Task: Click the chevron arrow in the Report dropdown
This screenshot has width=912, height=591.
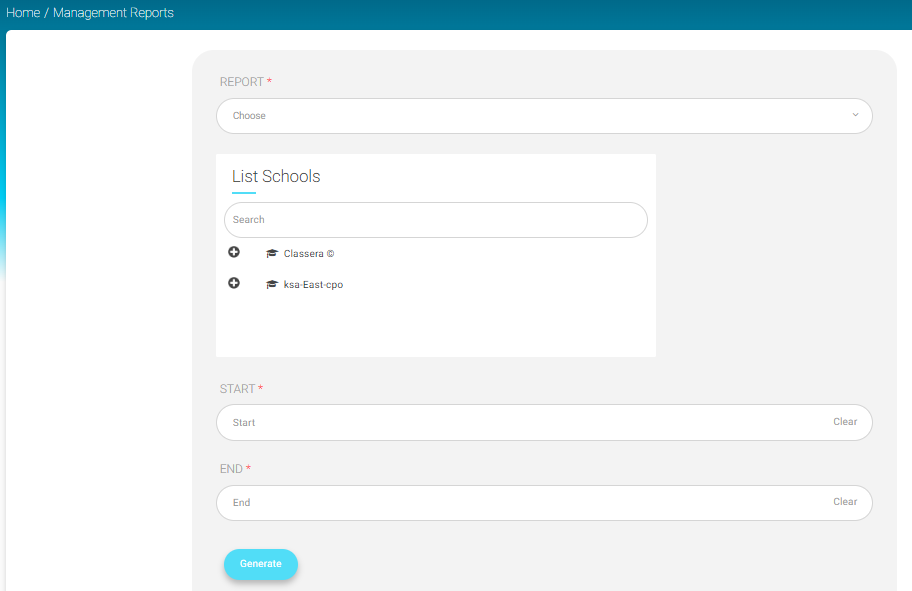Action: tap(855, 115)
